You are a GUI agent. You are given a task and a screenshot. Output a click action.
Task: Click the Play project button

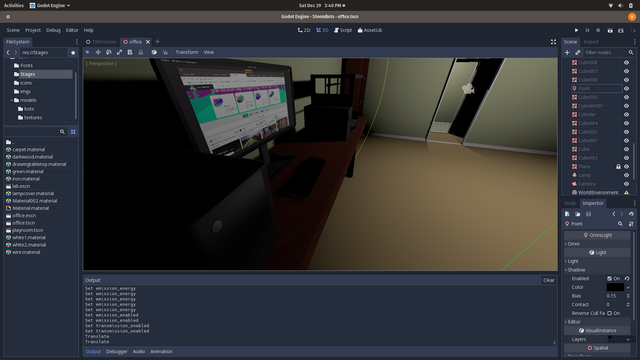pos(576,30)
